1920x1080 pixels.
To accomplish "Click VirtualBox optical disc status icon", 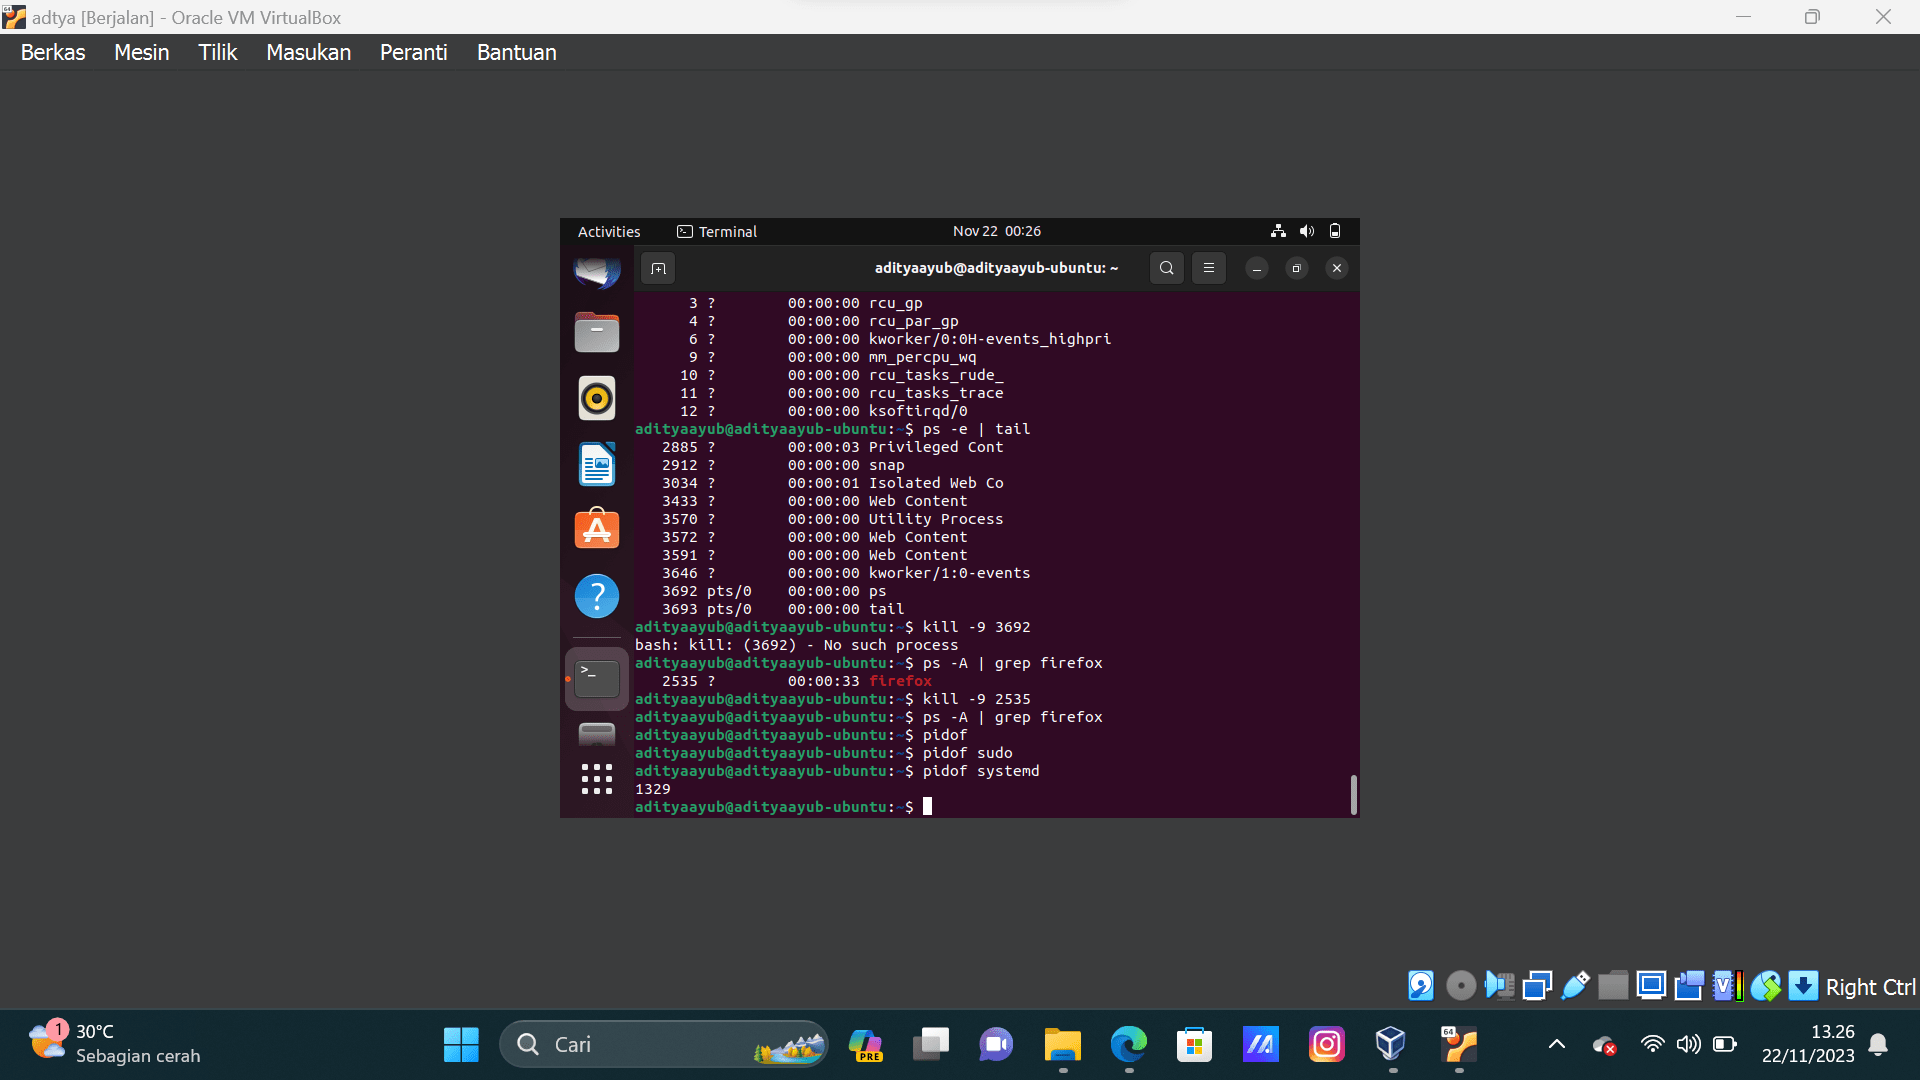I will 1461,986.
